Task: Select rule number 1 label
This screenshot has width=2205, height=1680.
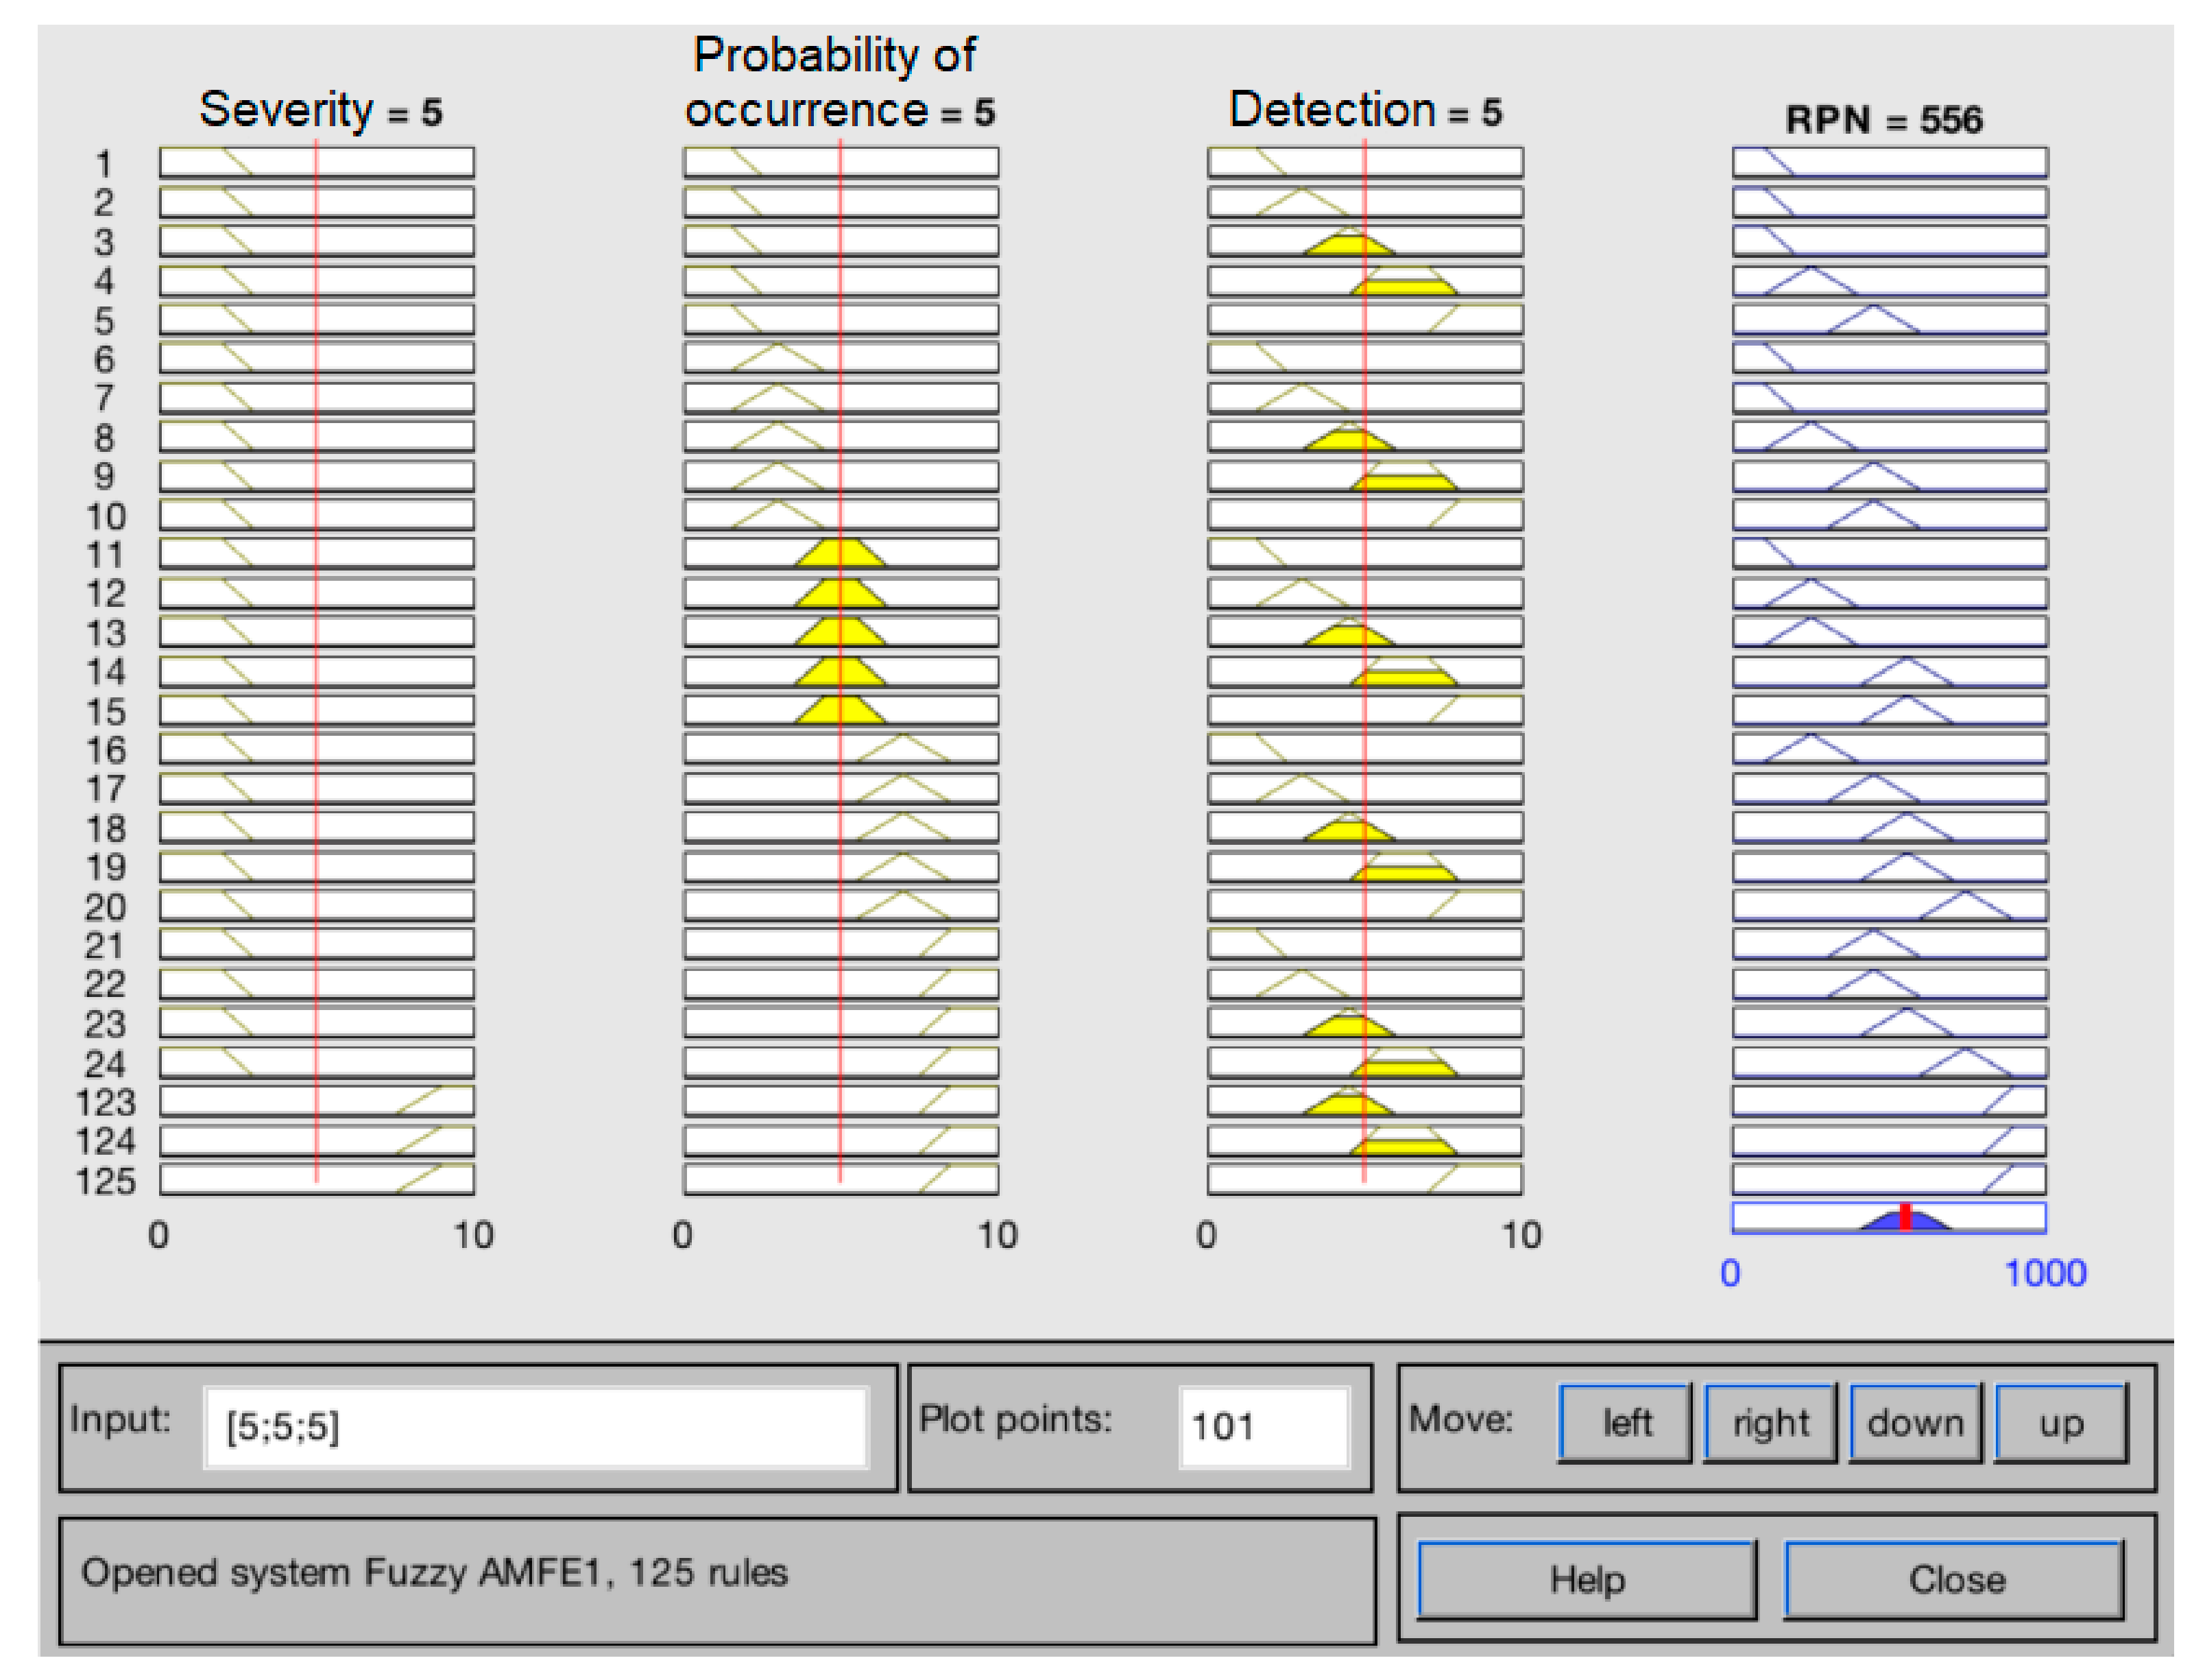Action: (x=104, y=164)
